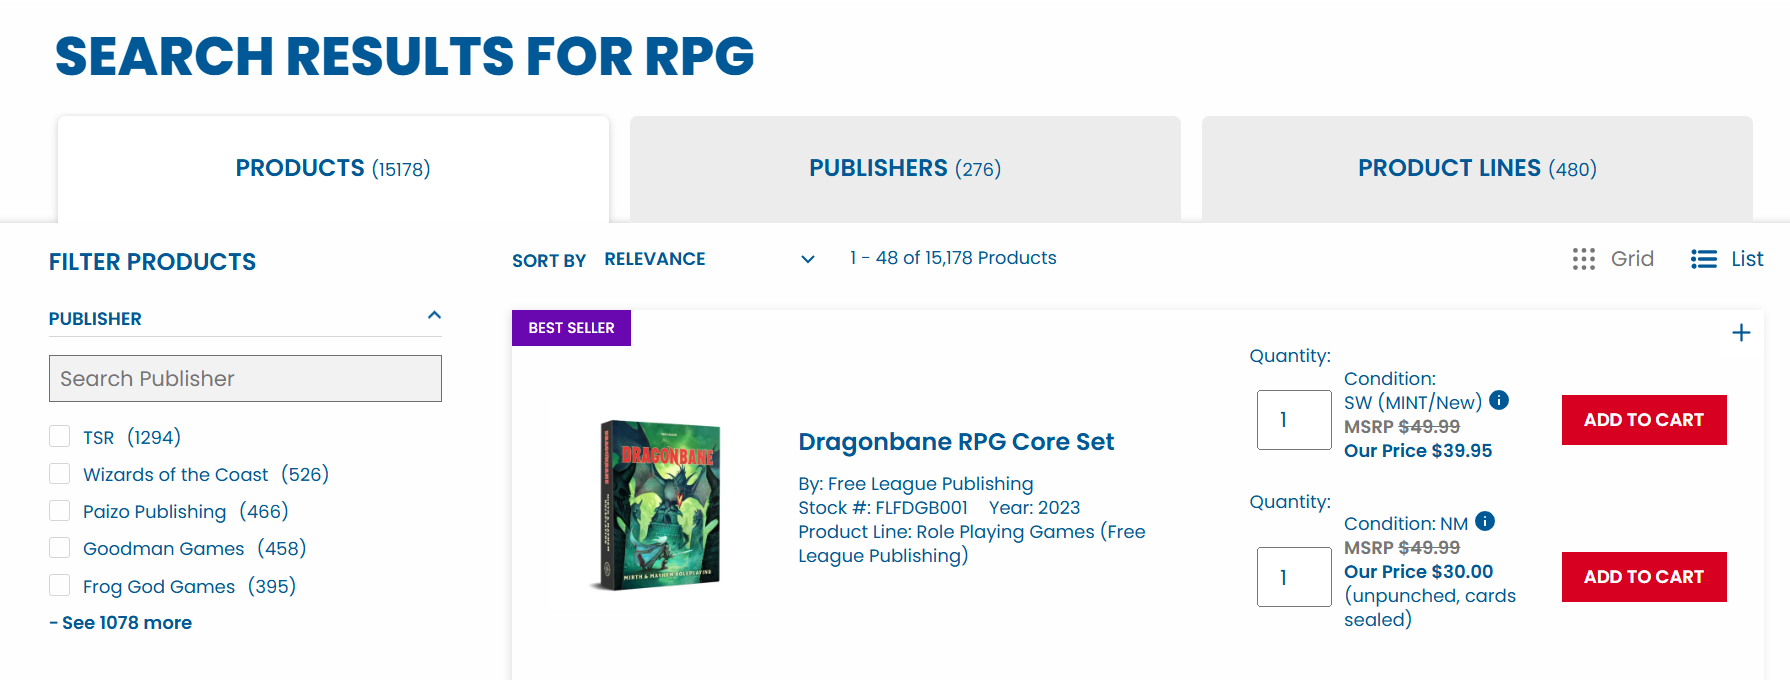The image size is (1790, 680).
Task: Switch to List view icon
Action: click(1703, 259)
